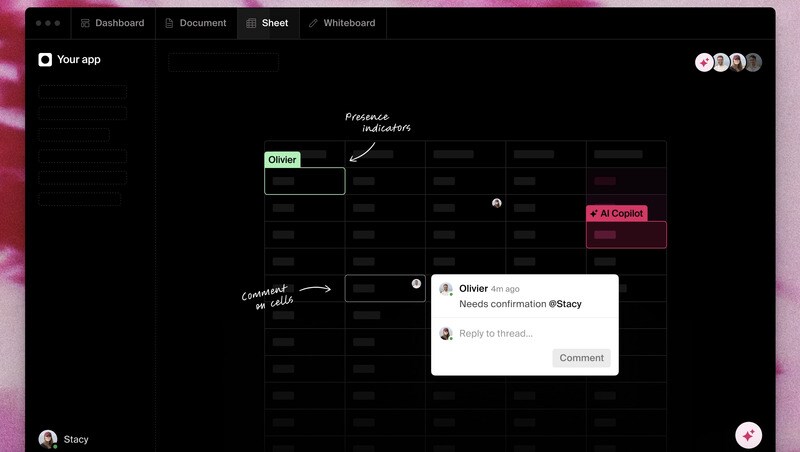Image resolution: width=800 pixels, height=452 pixels.
Task: Switch to the Document tab
Action: coord(196,23)
